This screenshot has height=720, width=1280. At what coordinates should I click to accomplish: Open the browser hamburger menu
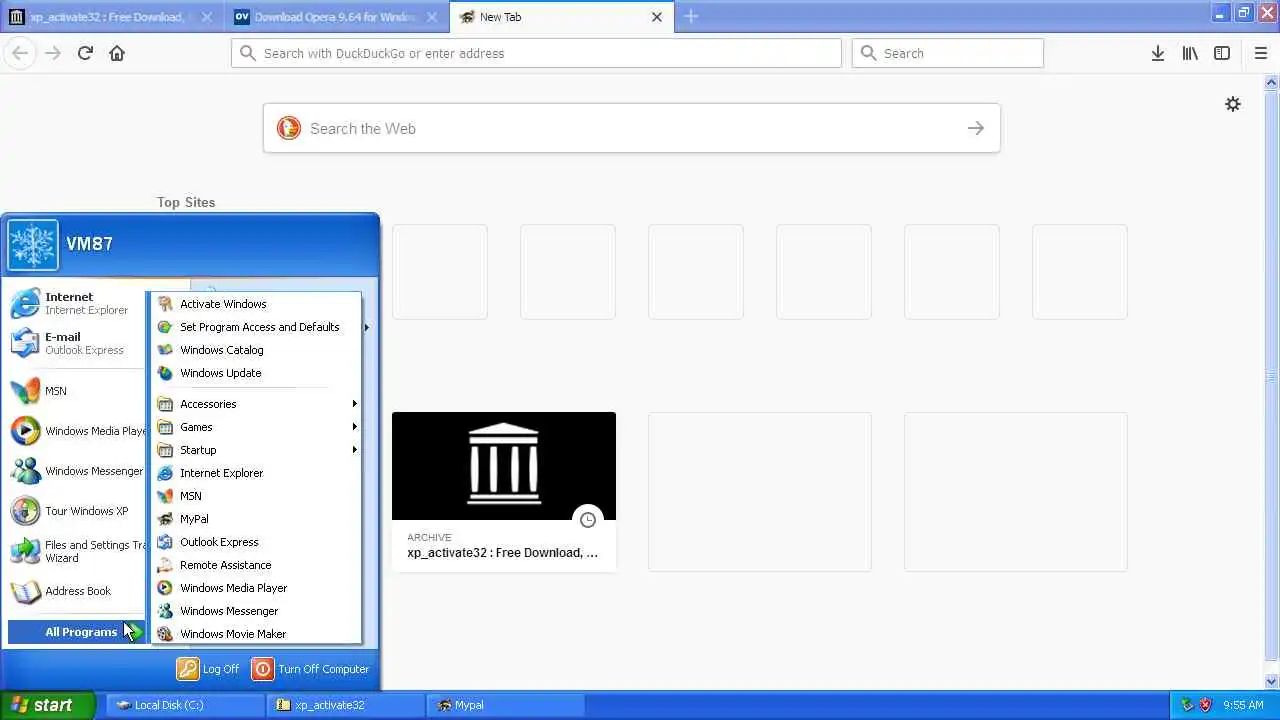(x=1261, y=53)
